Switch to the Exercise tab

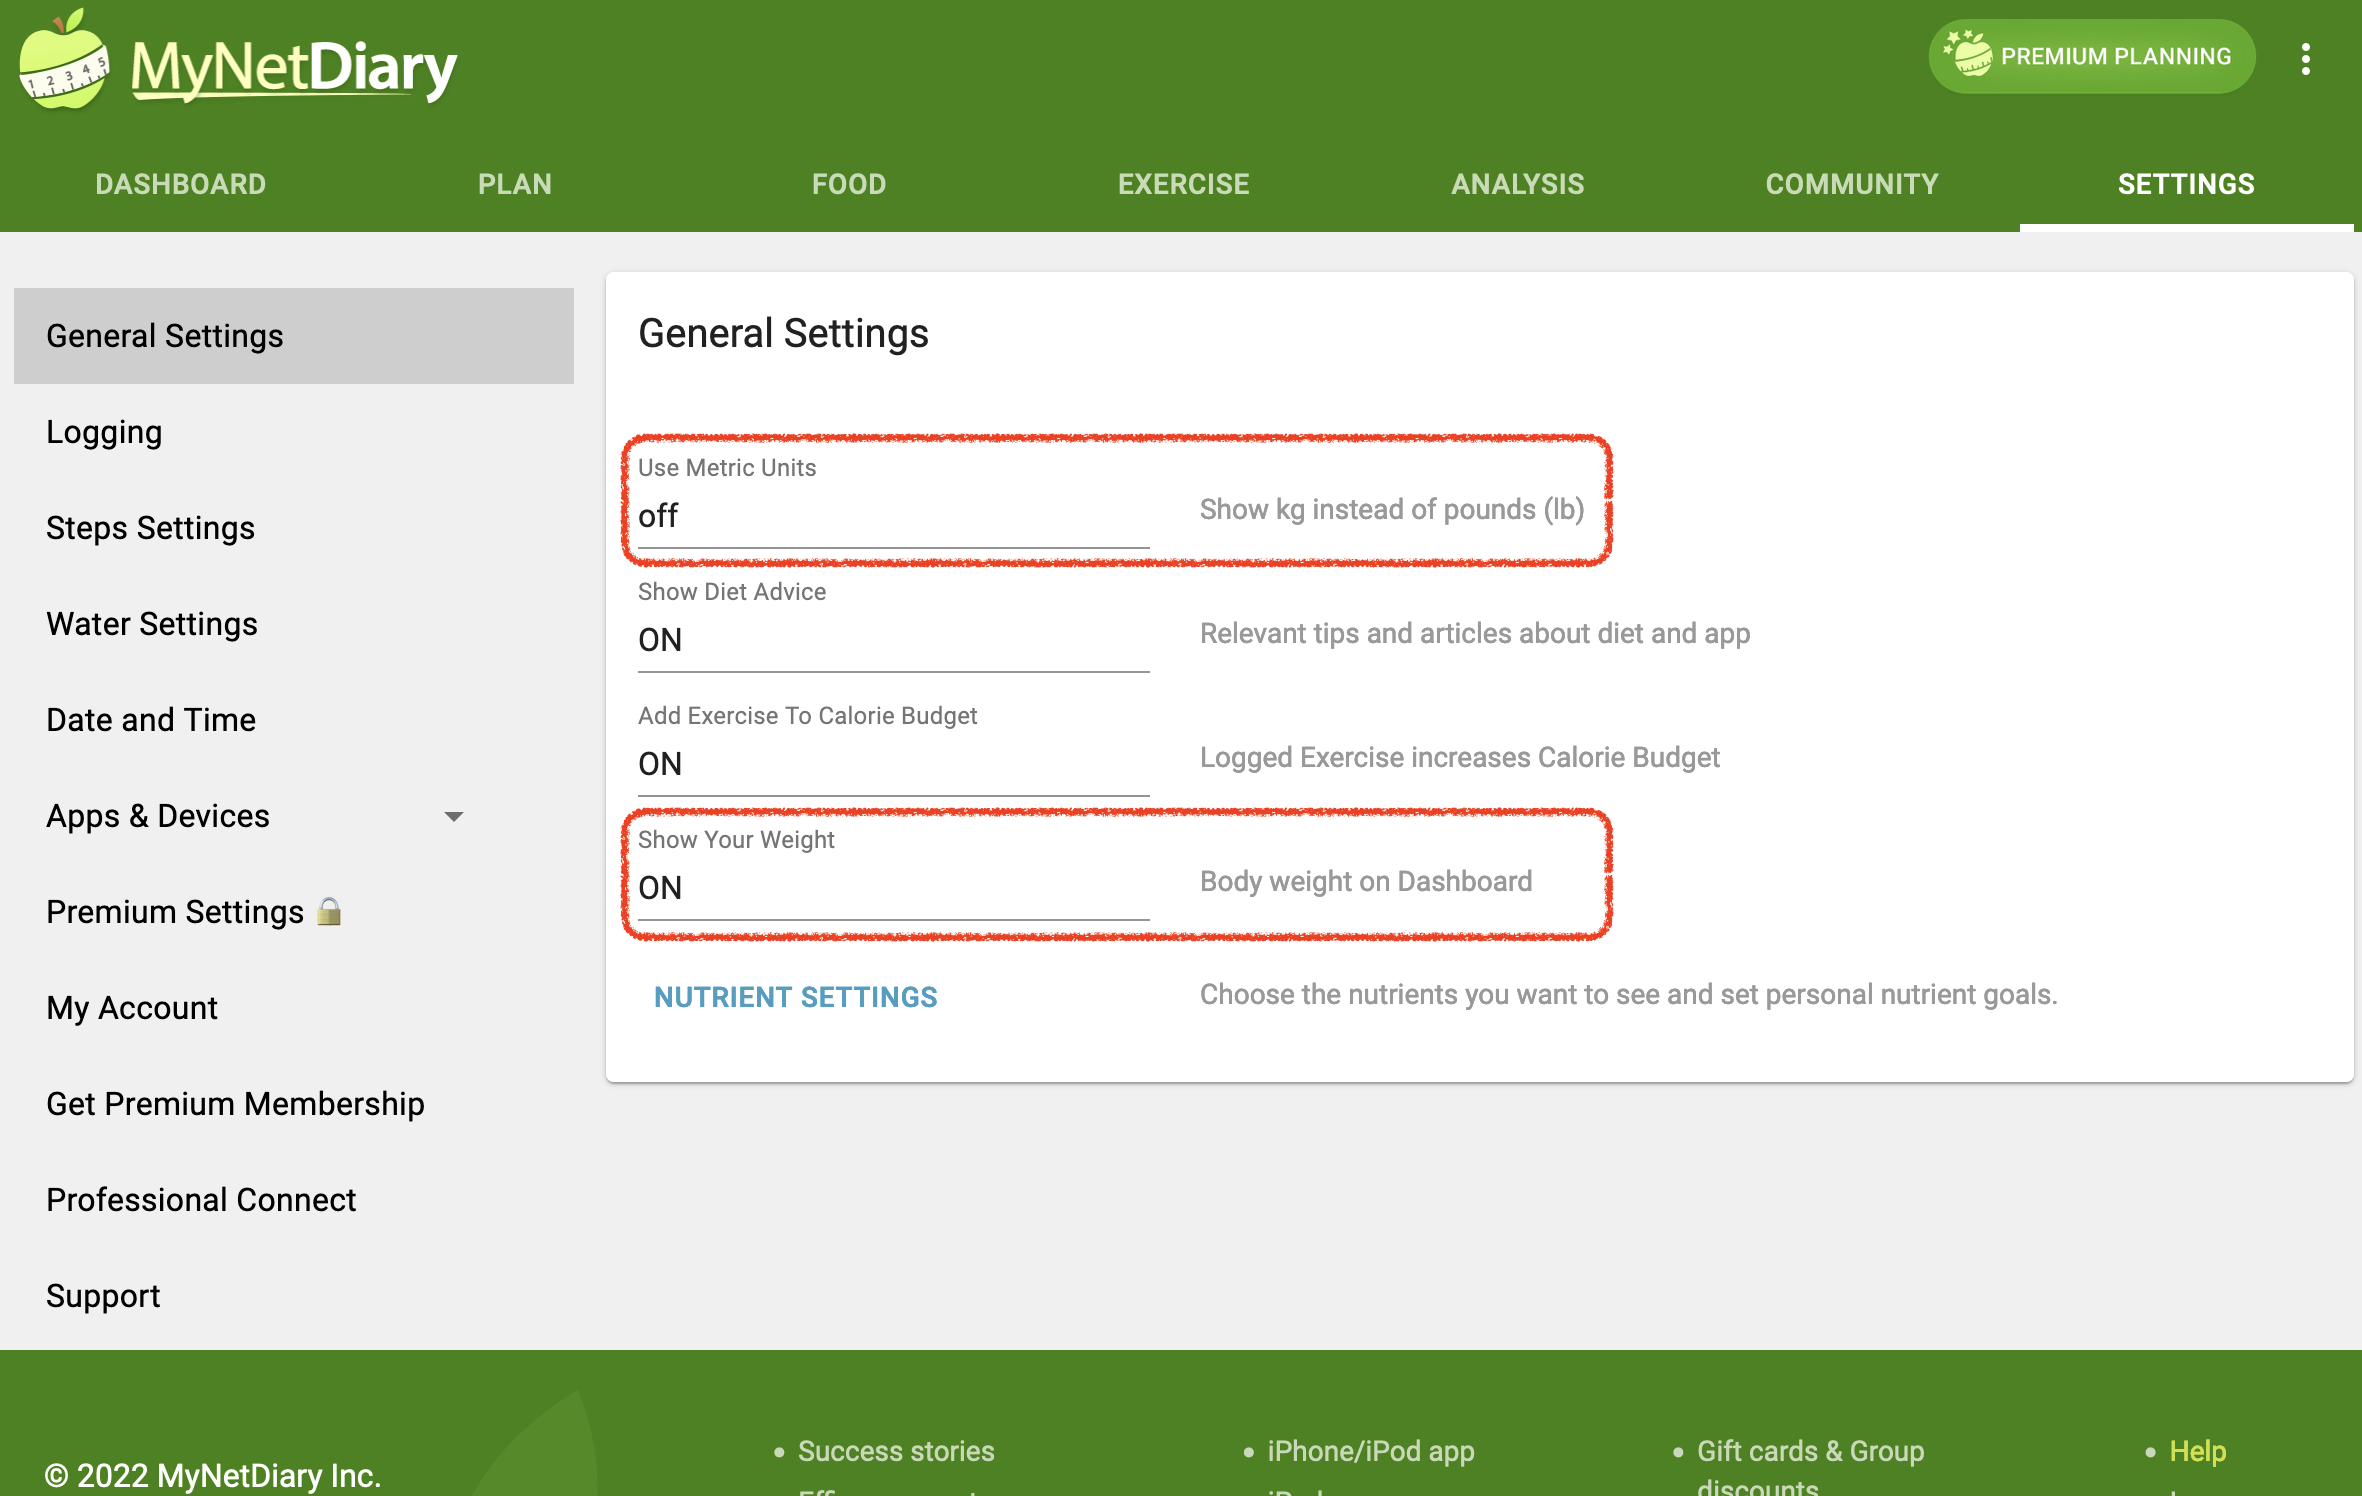(1184, 184)
